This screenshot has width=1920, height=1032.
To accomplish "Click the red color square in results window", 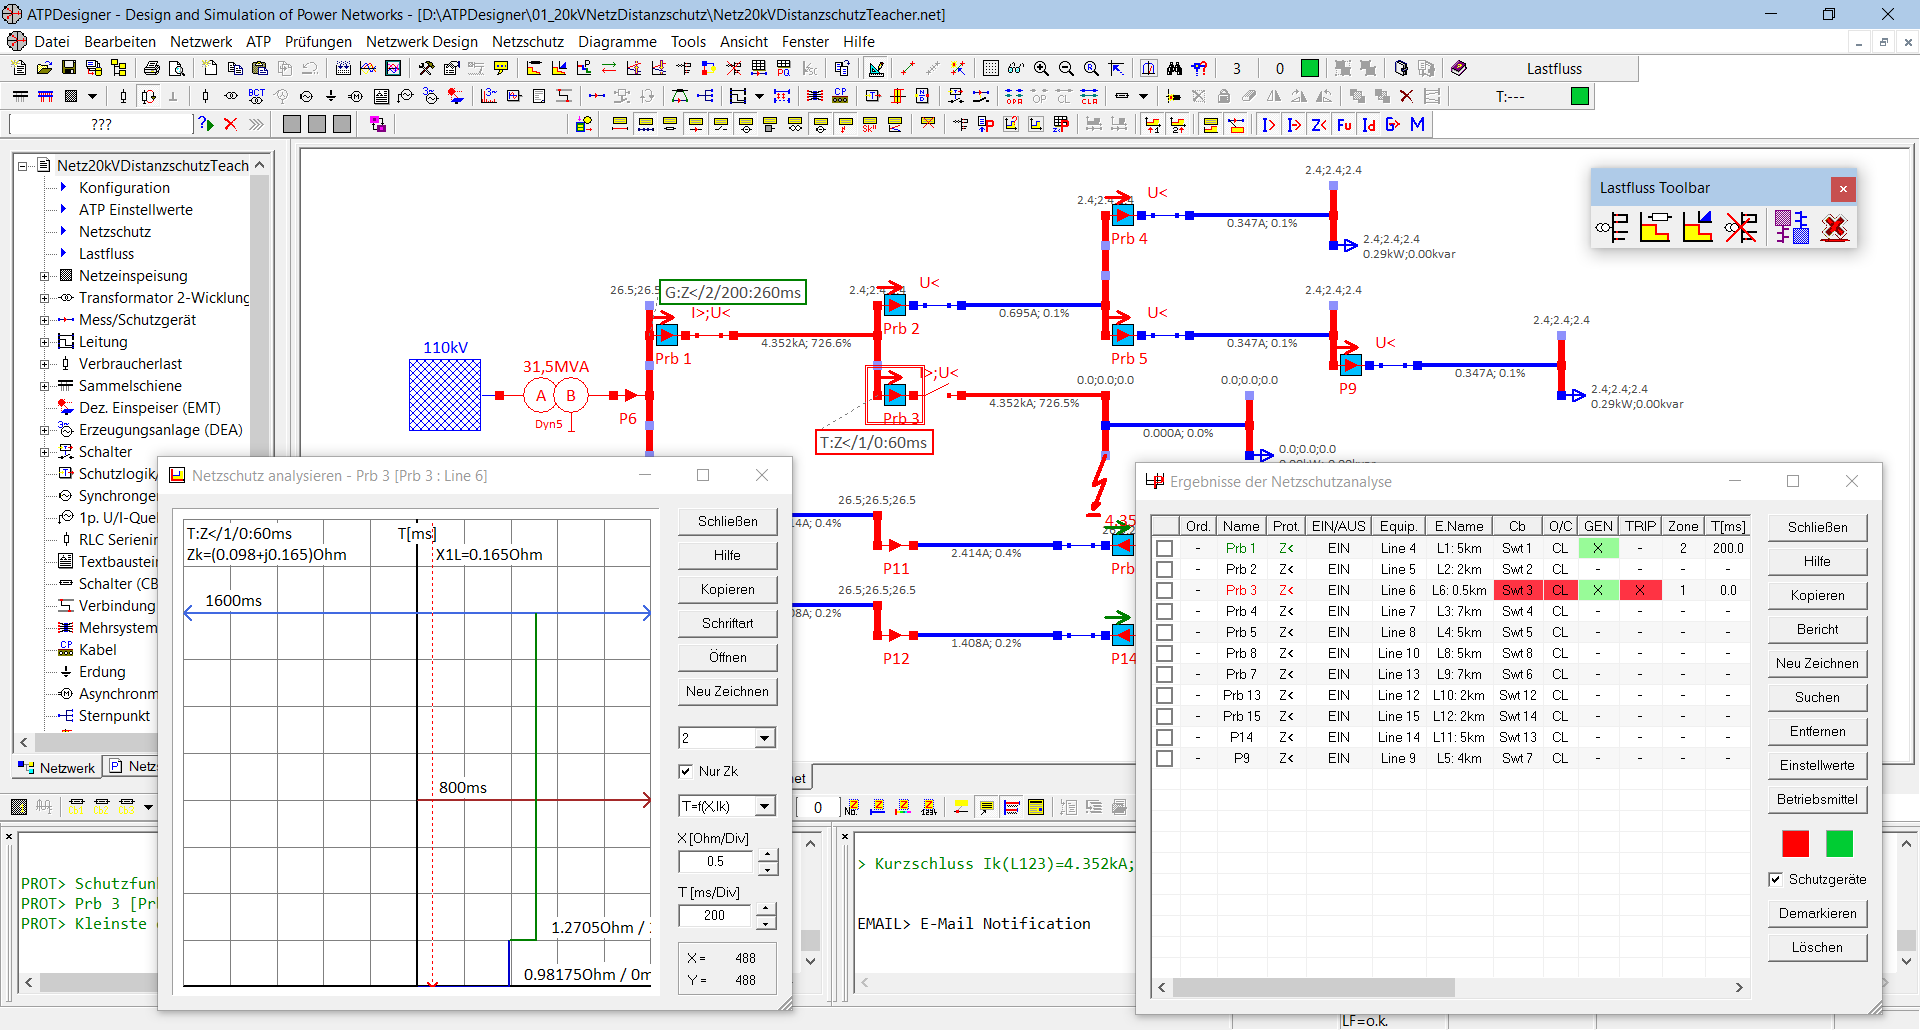I will [1795, 844].
